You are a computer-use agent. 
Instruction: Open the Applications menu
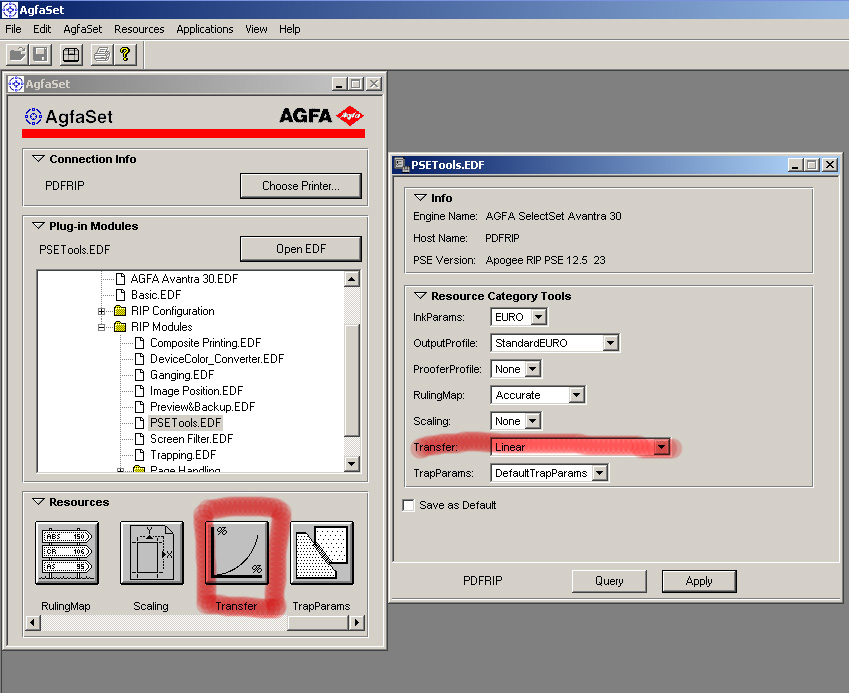click(205, 29)
